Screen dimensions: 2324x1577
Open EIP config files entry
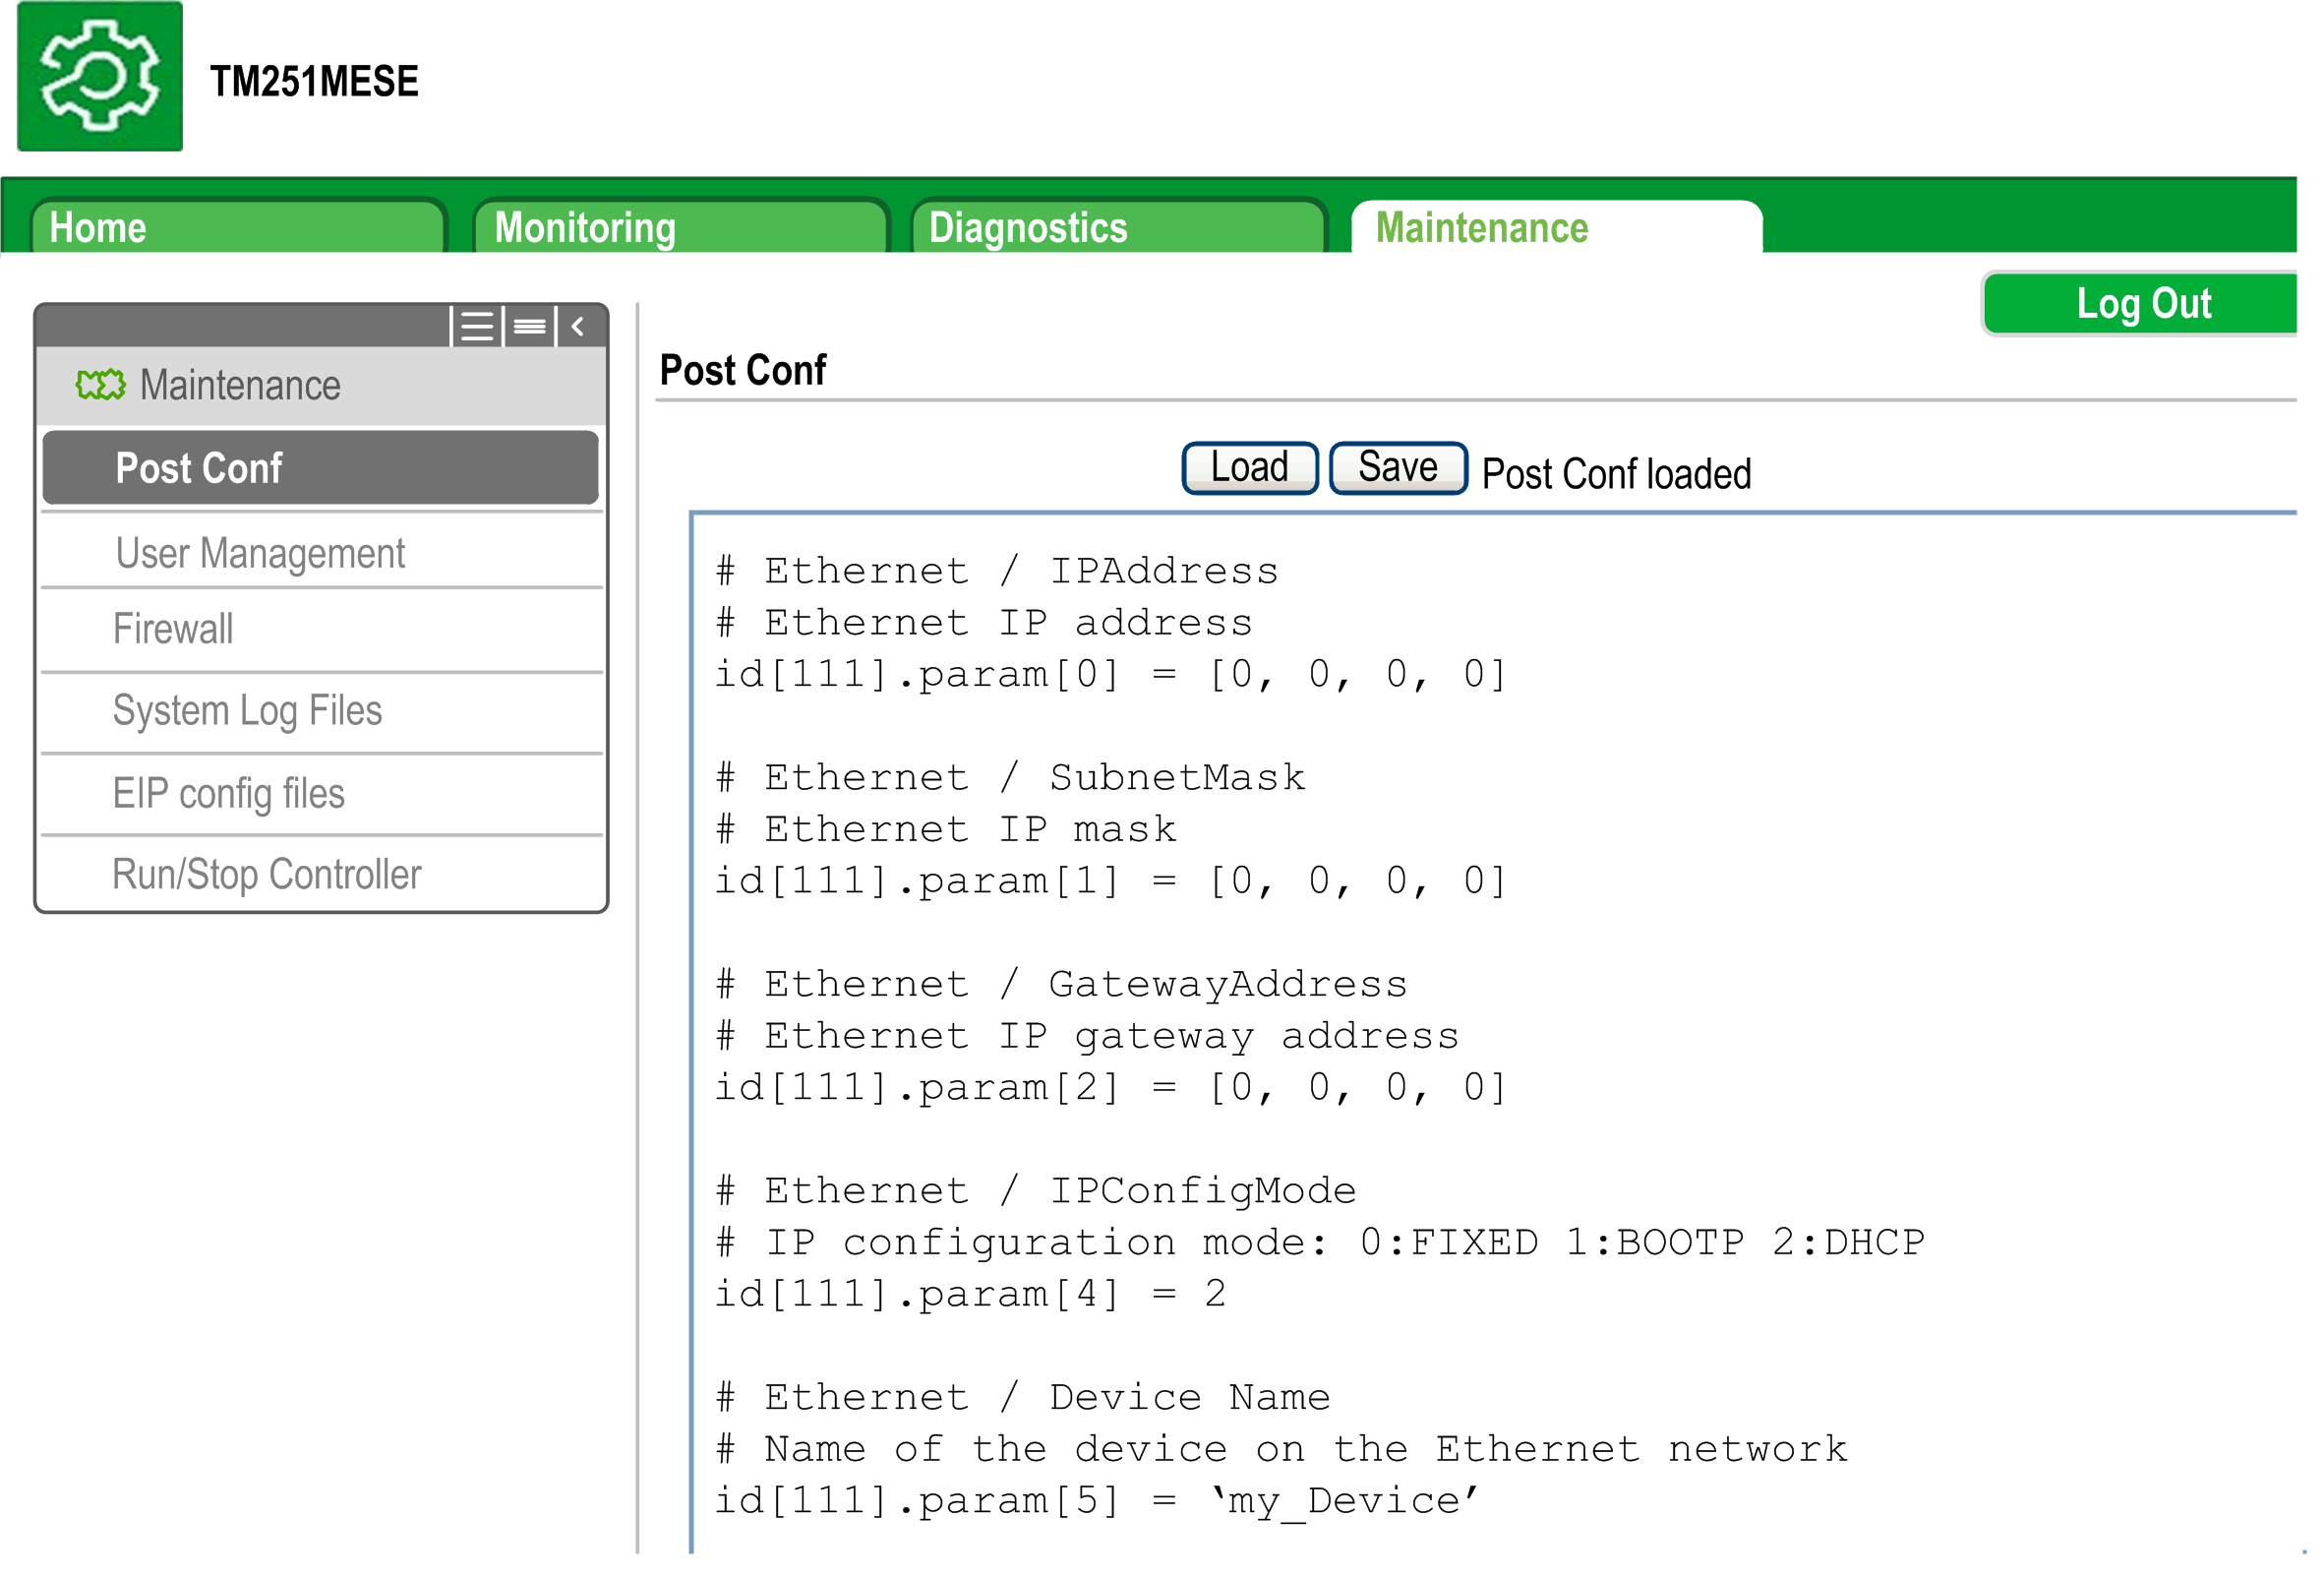point(228,794)
